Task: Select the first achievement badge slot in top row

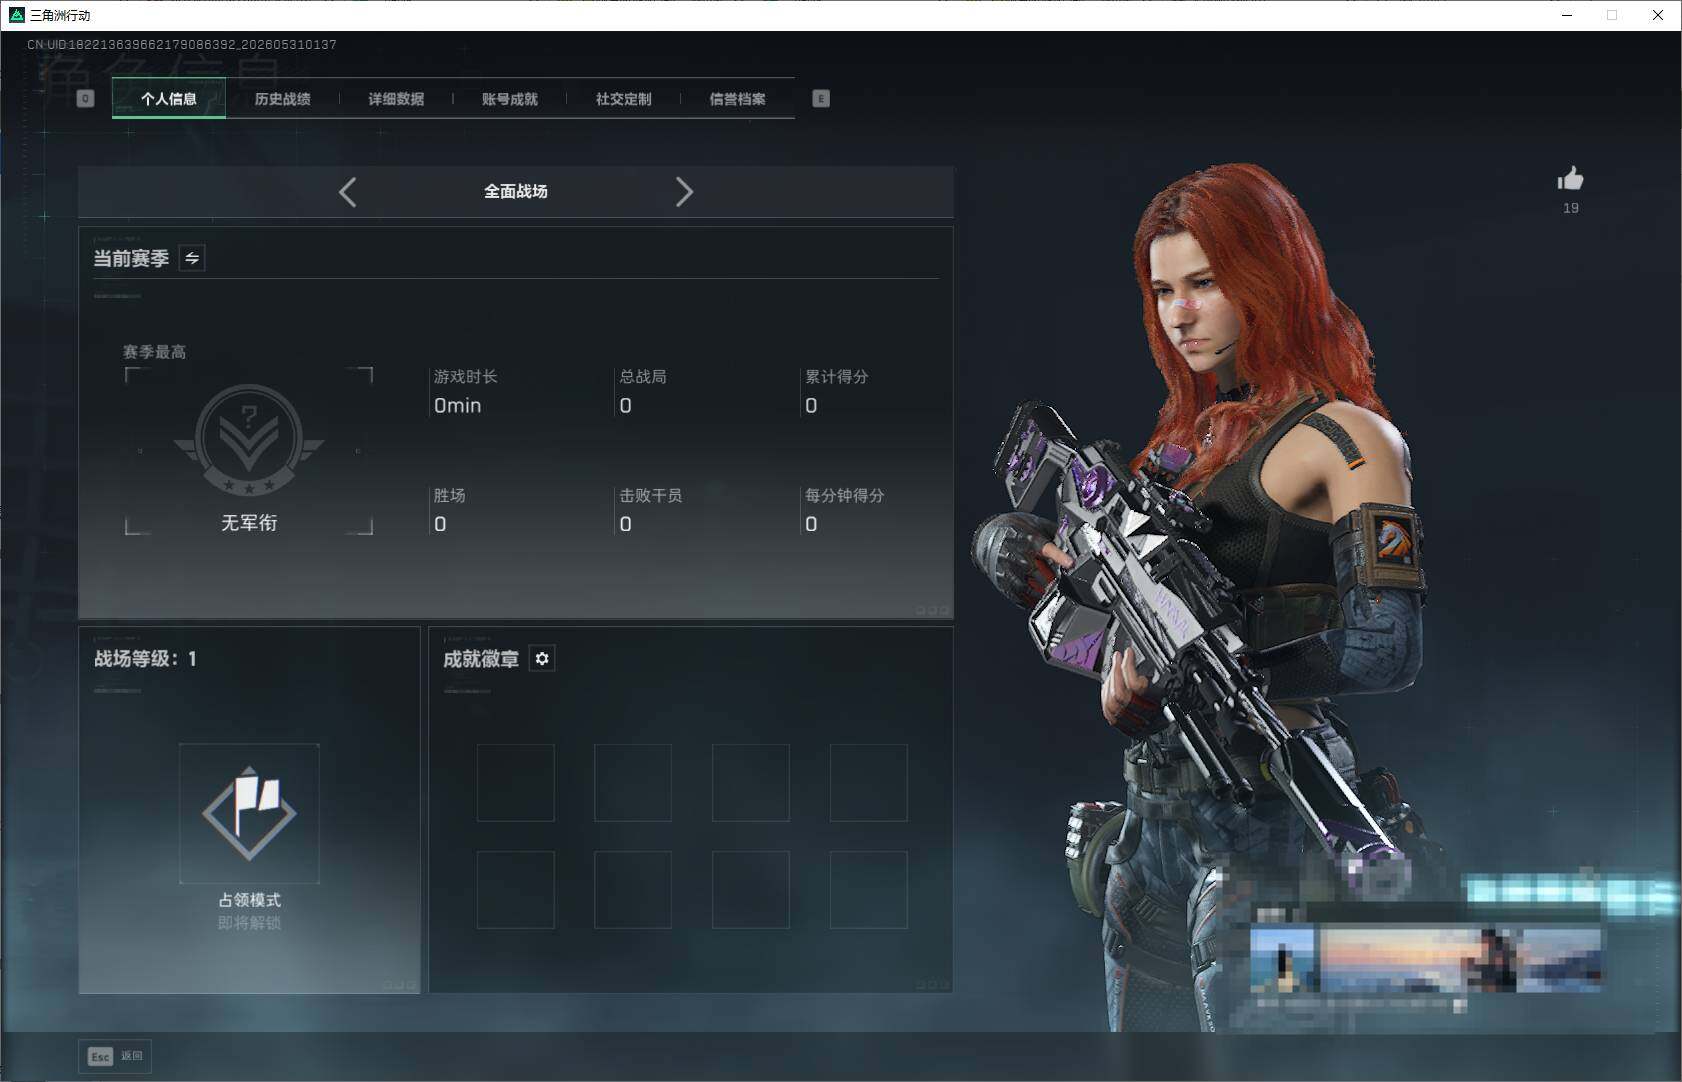Action: [x=516, y=783]
